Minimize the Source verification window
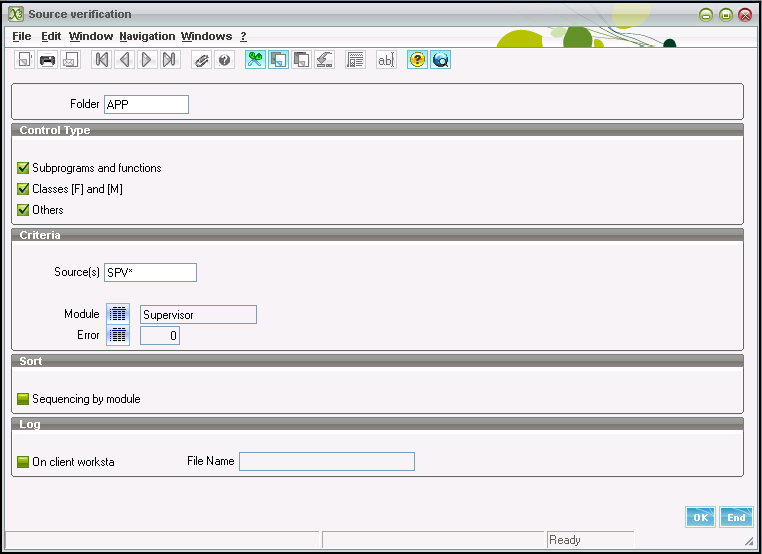The height and width of the screenshot is (554, 762). pyautogui.click(x=706, y=15)
